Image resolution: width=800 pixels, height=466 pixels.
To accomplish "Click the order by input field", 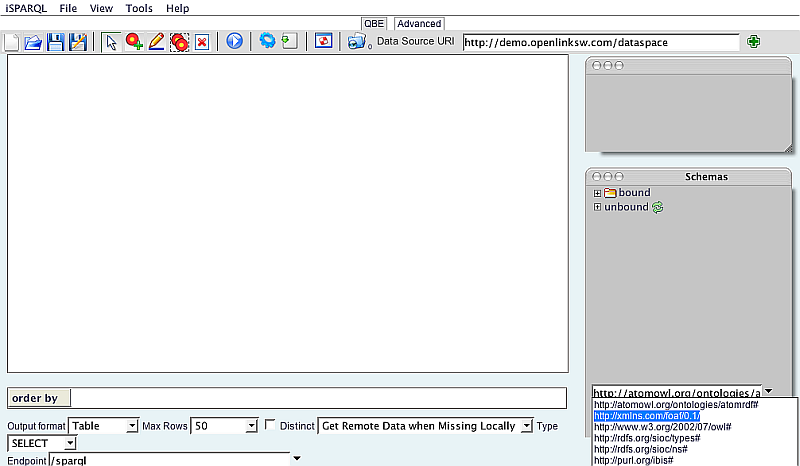I will [318, 398].
